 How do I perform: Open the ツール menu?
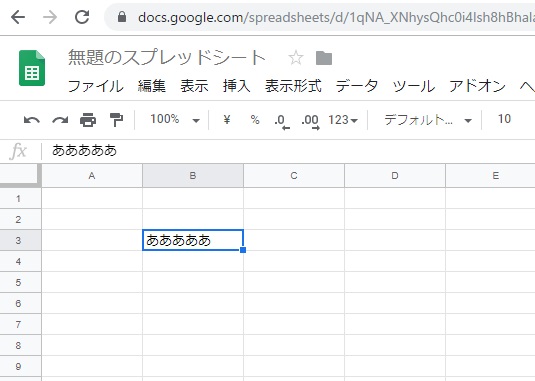(x=414, y=86)
